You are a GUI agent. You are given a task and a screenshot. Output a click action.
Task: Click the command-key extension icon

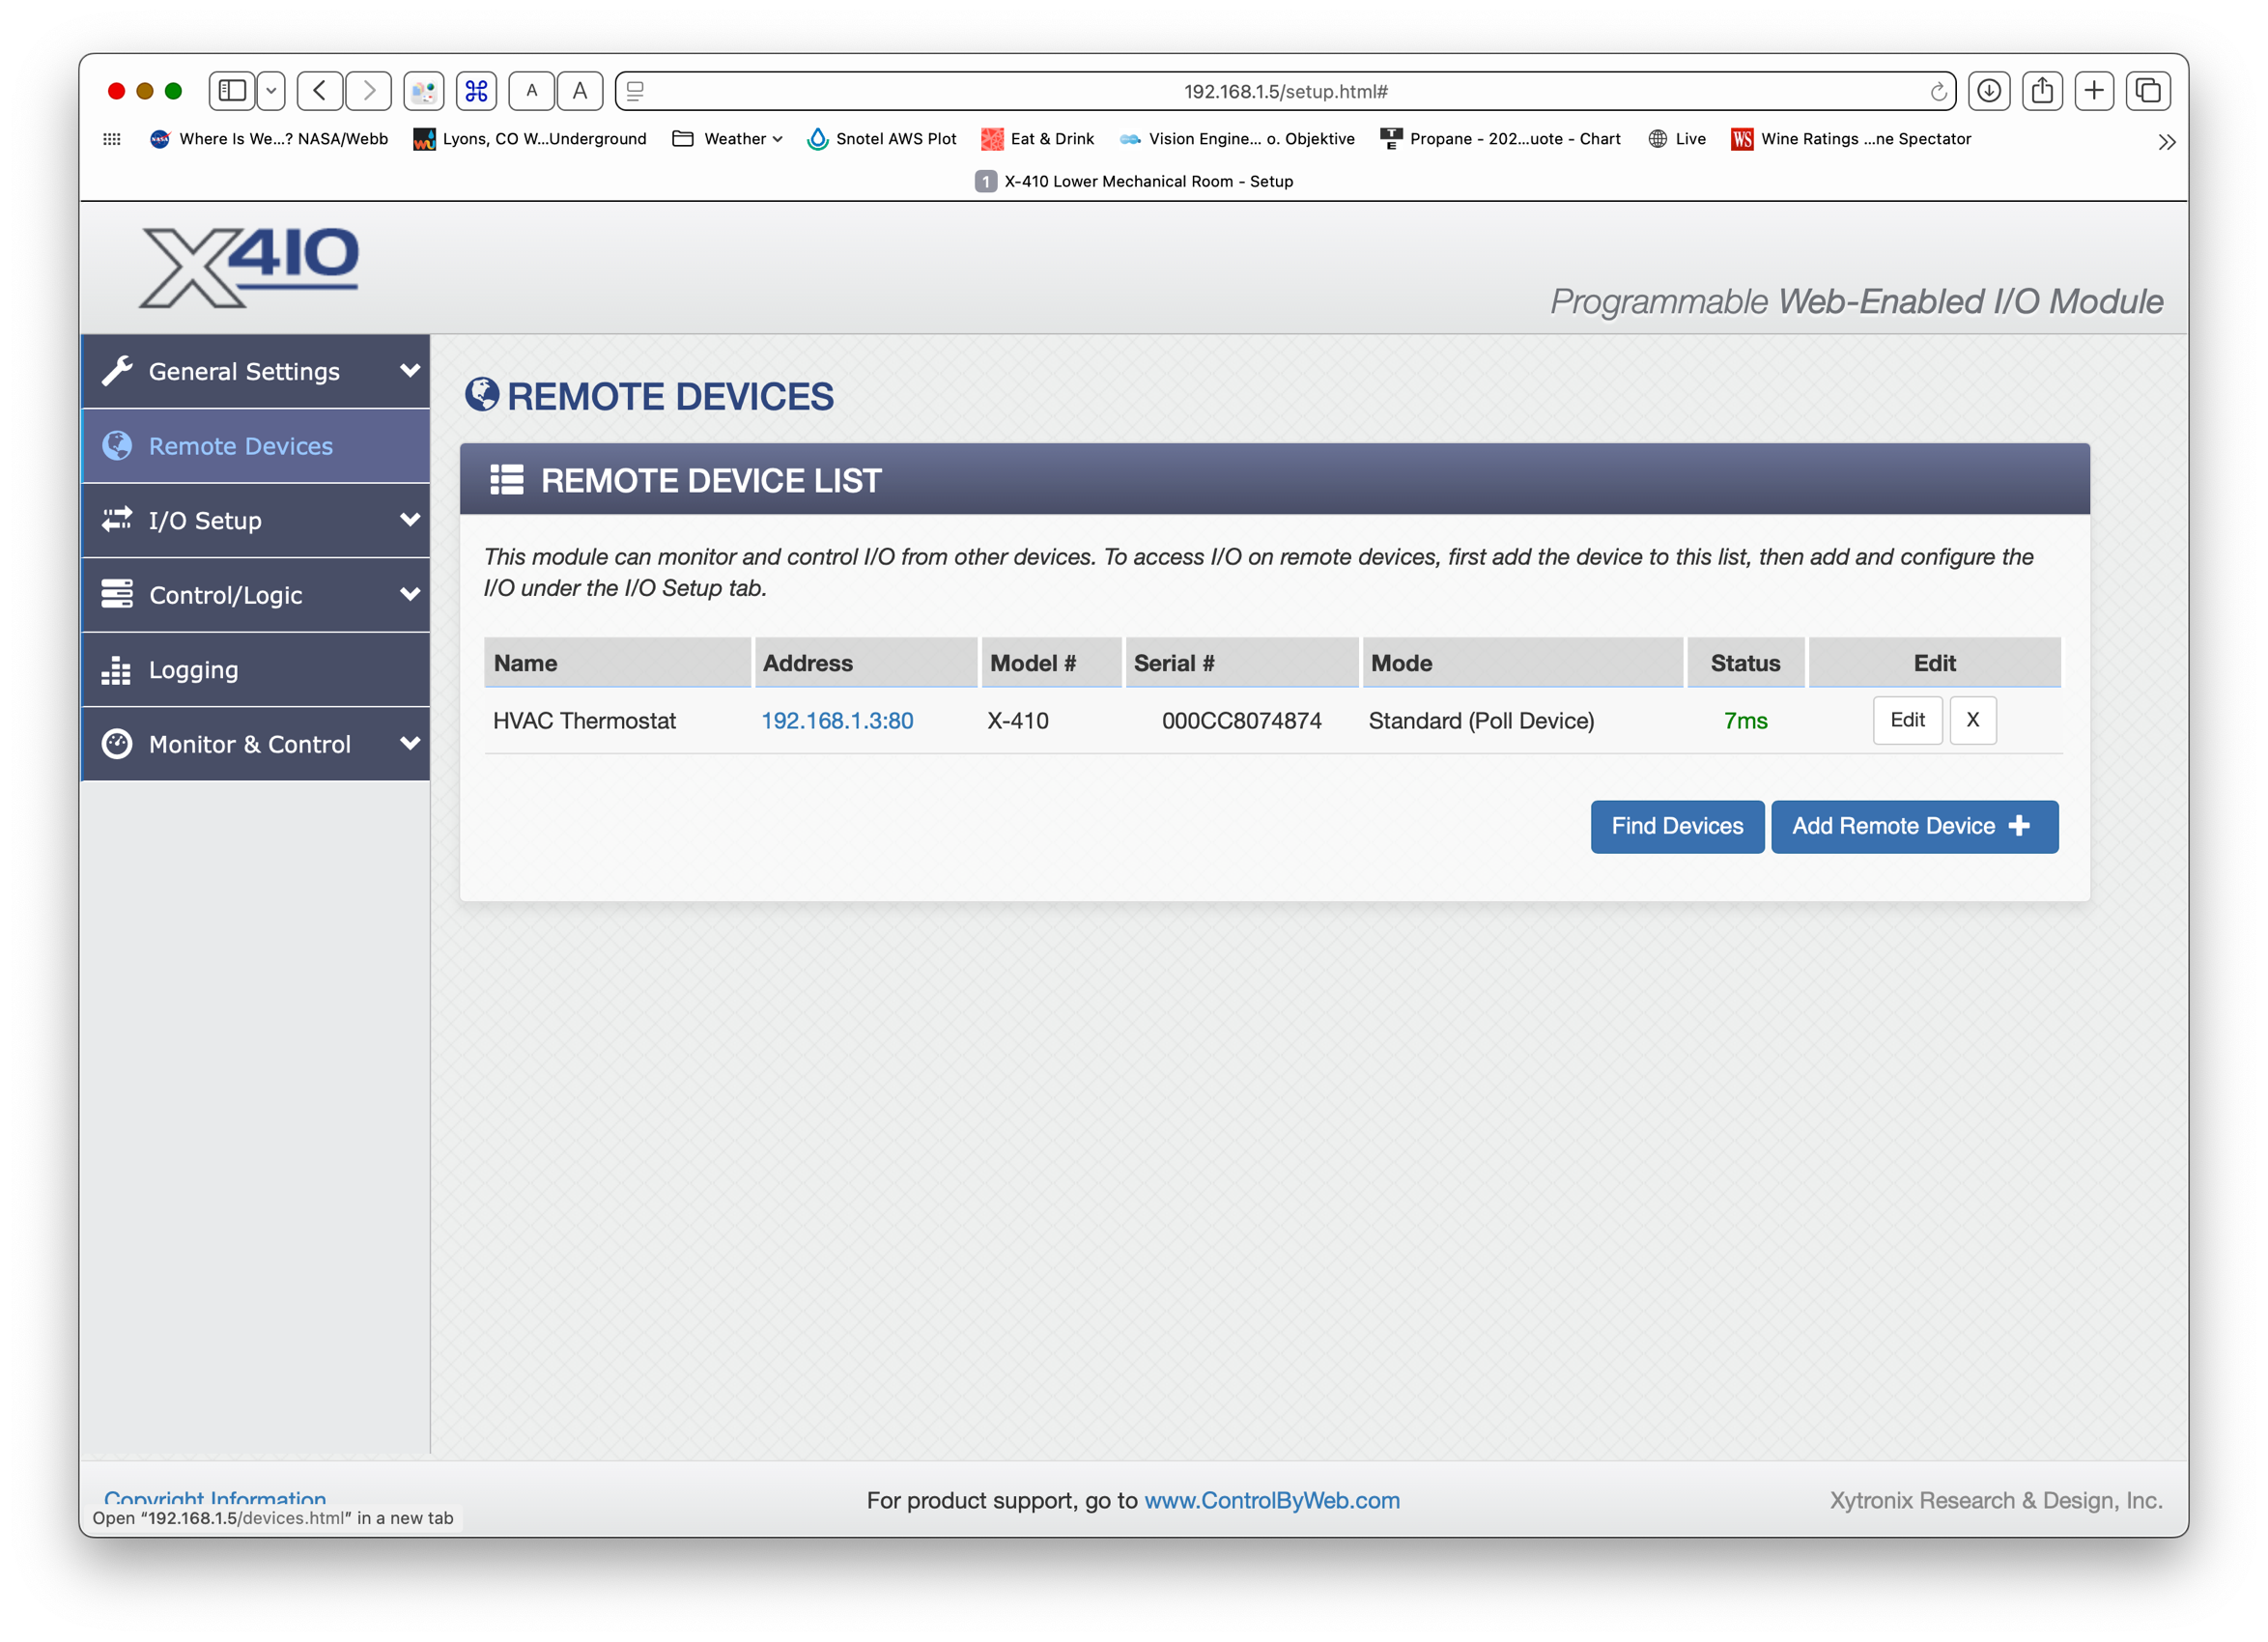point(477,91)
